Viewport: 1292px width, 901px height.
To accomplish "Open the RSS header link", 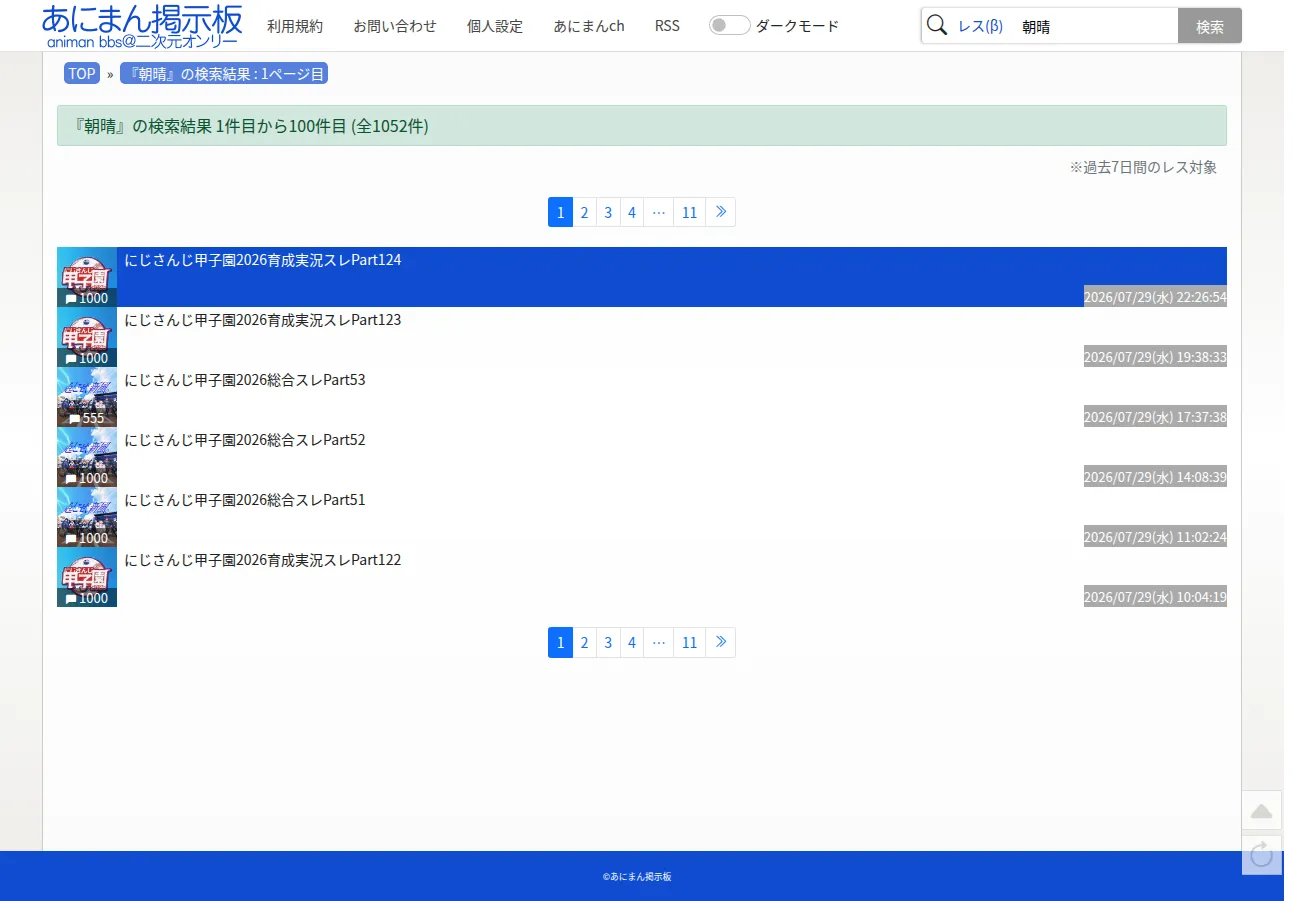I will tap(667, 26).
